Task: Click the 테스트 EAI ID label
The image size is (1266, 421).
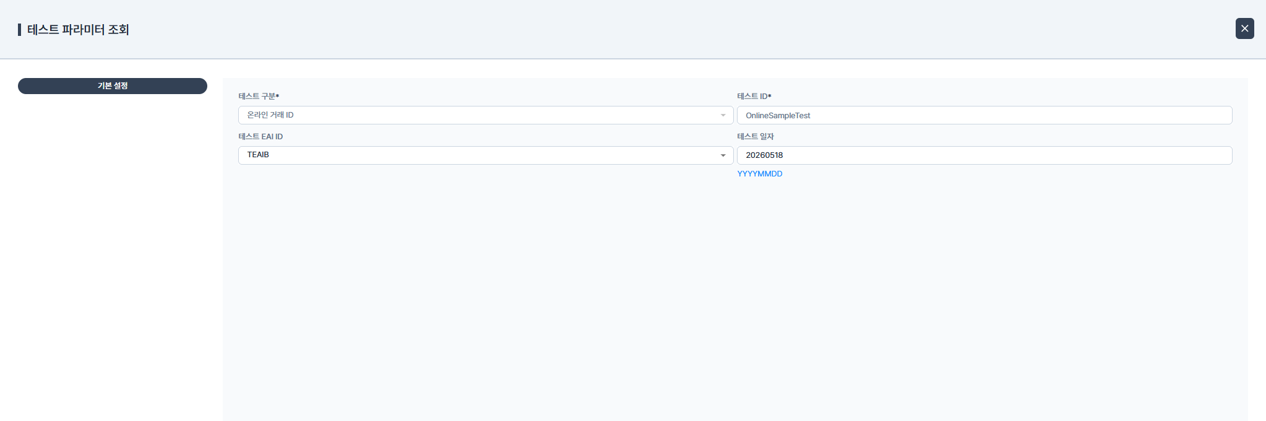Action: point(260,136)
